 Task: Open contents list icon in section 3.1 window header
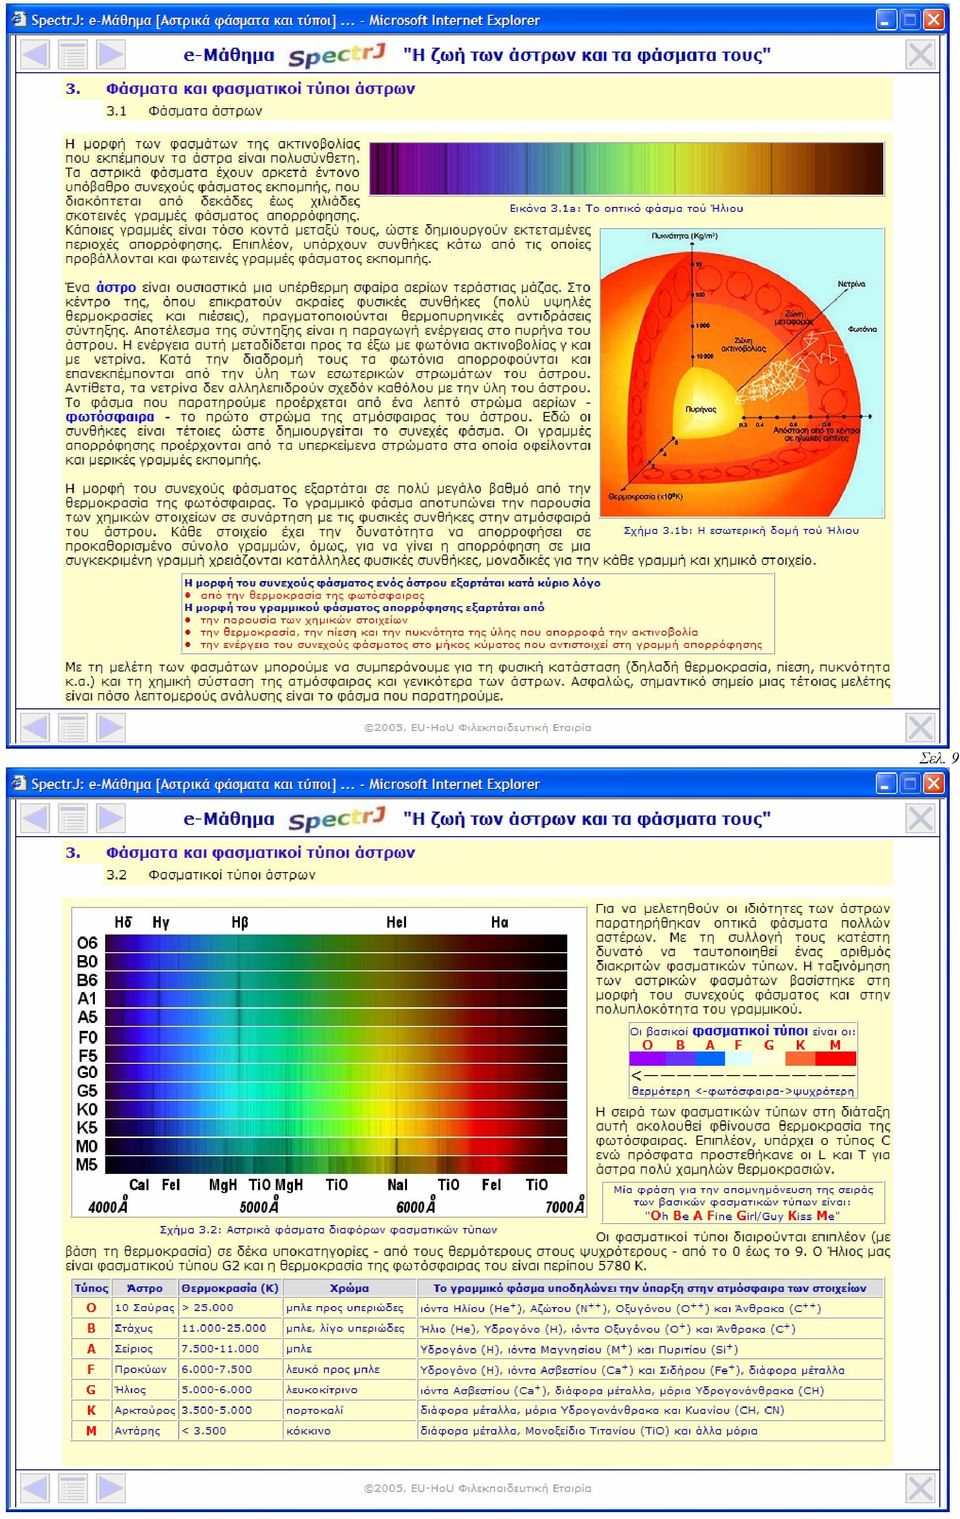coord(72,54)
